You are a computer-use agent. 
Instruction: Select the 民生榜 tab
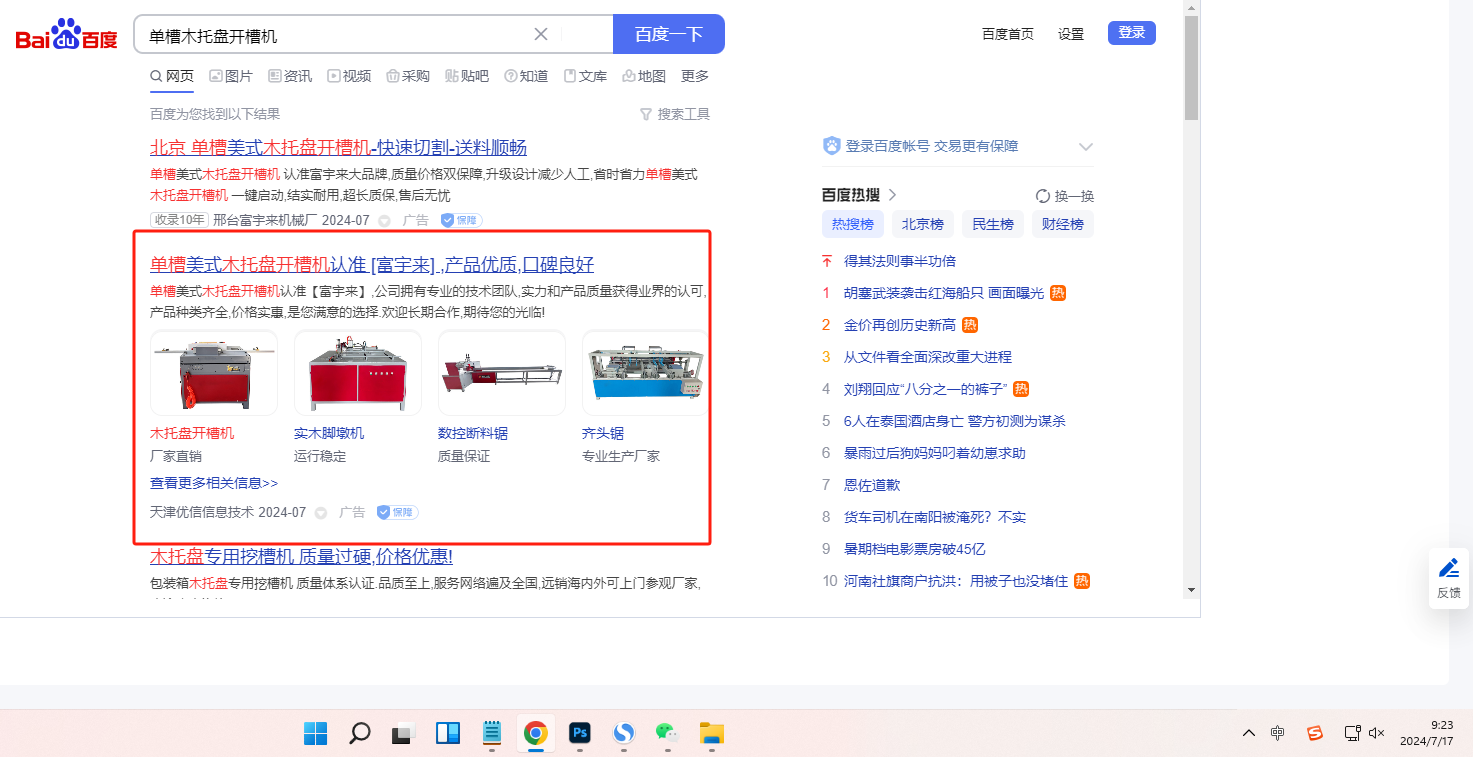click(993, 224)
